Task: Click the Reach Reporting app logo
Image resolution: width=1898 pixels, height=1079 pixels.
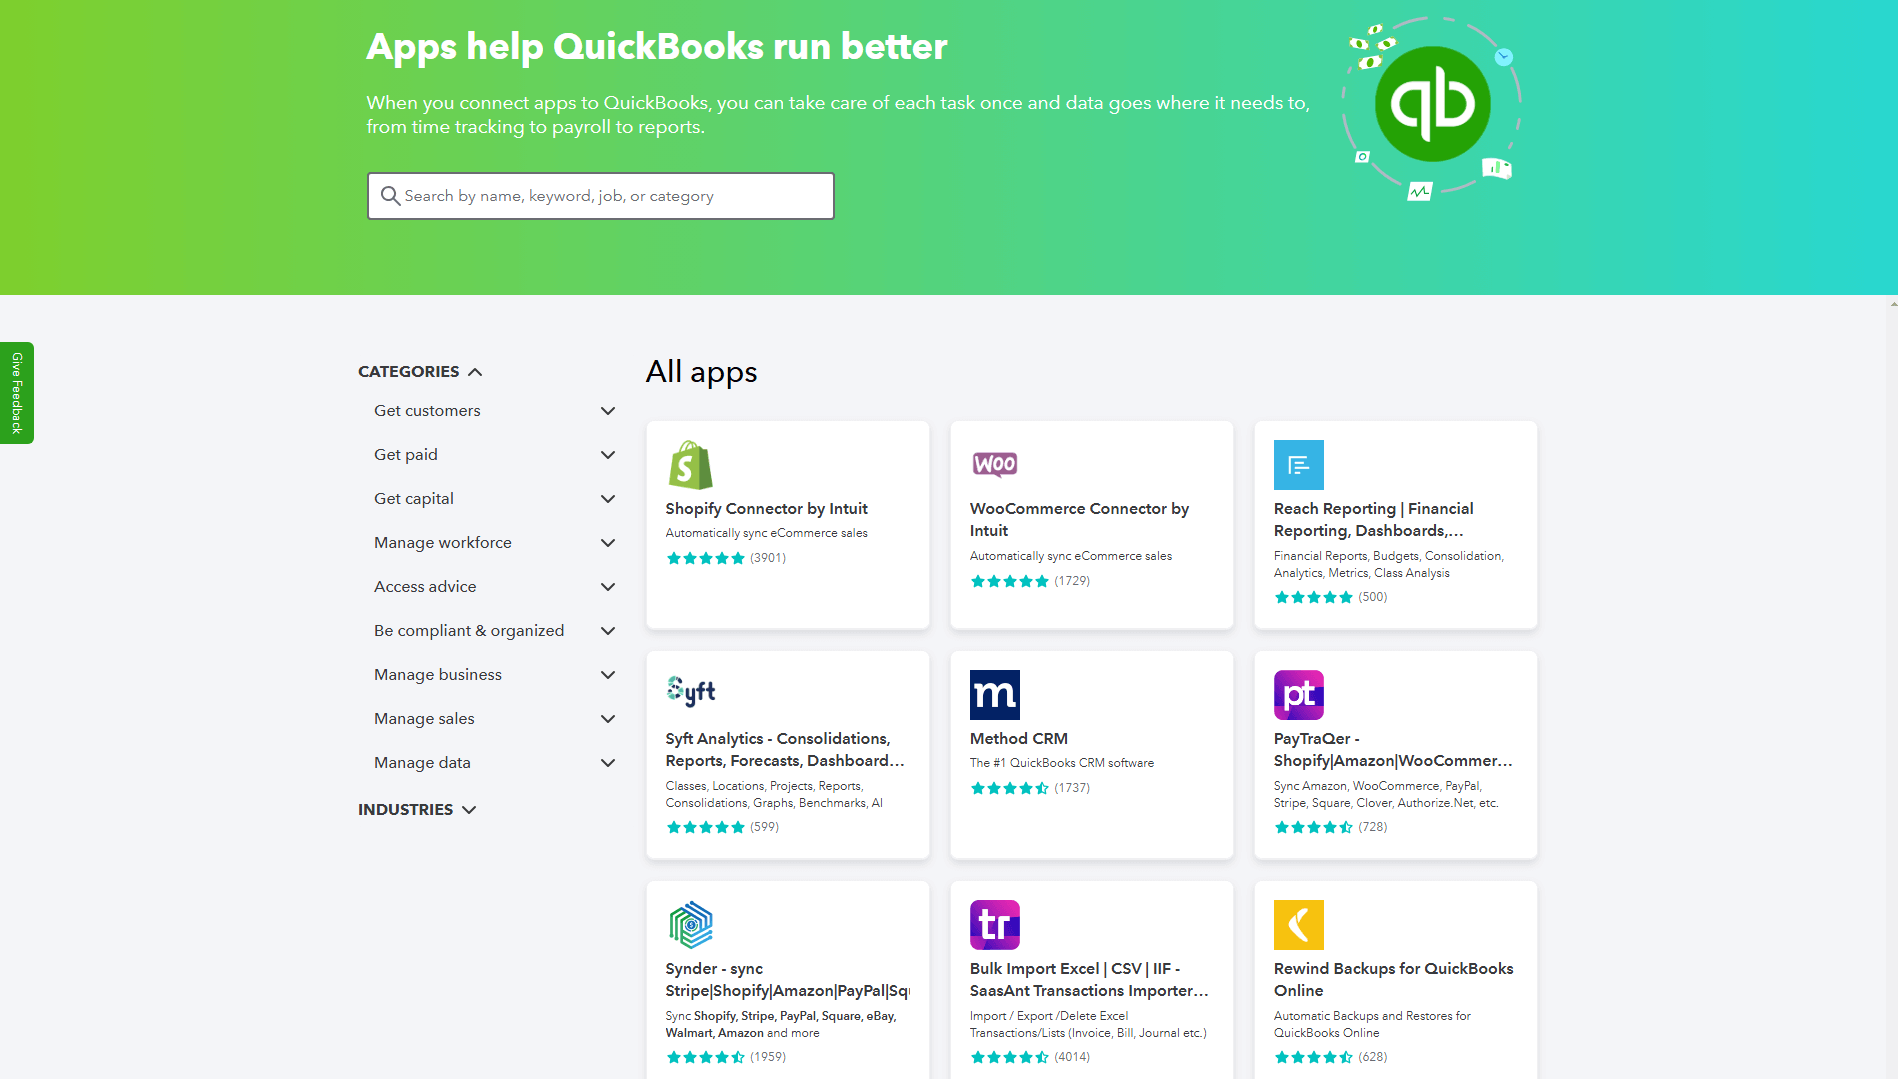Action: point(1298,465)
